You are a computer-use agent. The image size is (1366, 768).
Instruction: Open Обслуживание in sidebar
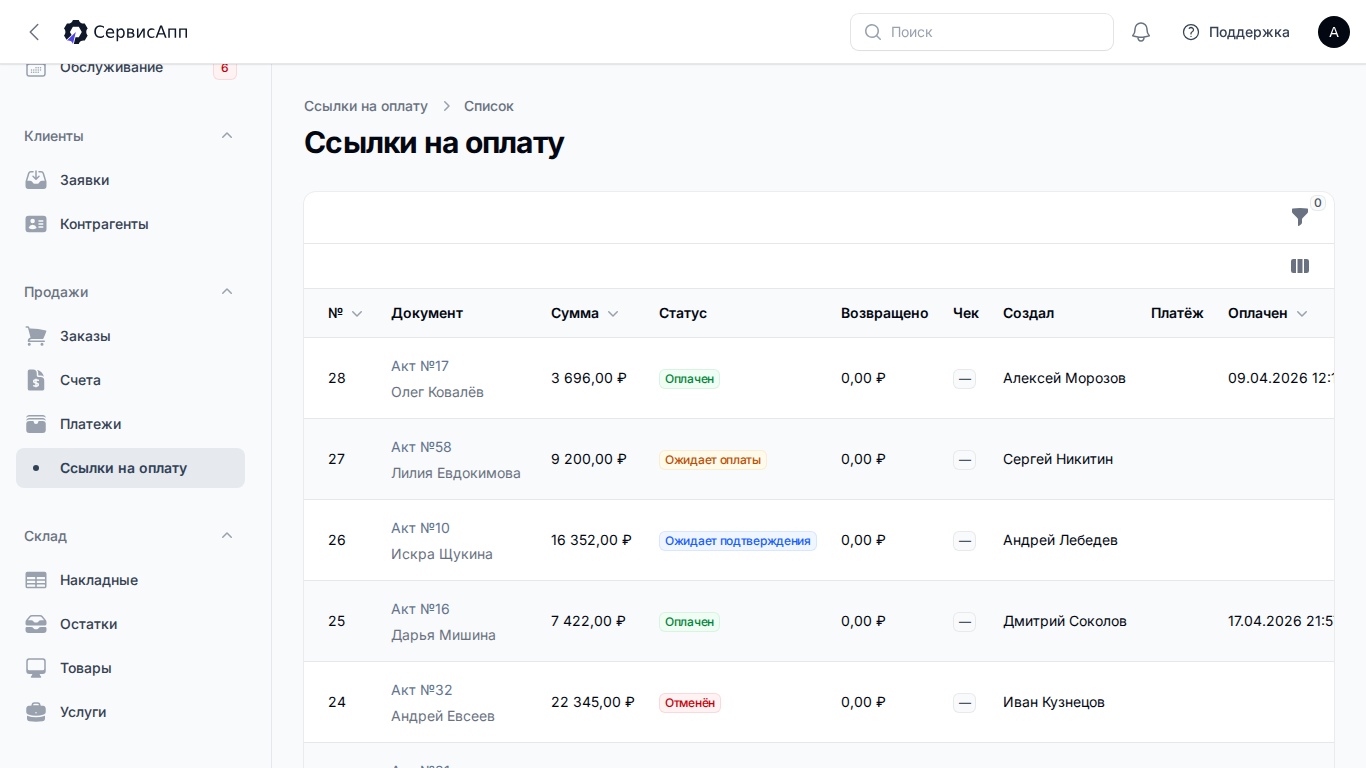[130, 68]
